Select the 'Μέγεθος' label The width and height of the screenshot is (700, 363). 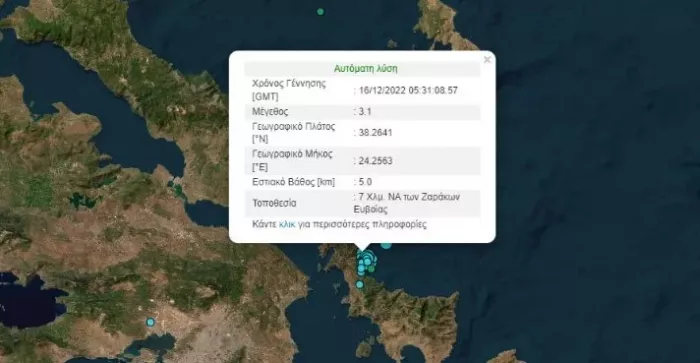(x=270, y=112)
